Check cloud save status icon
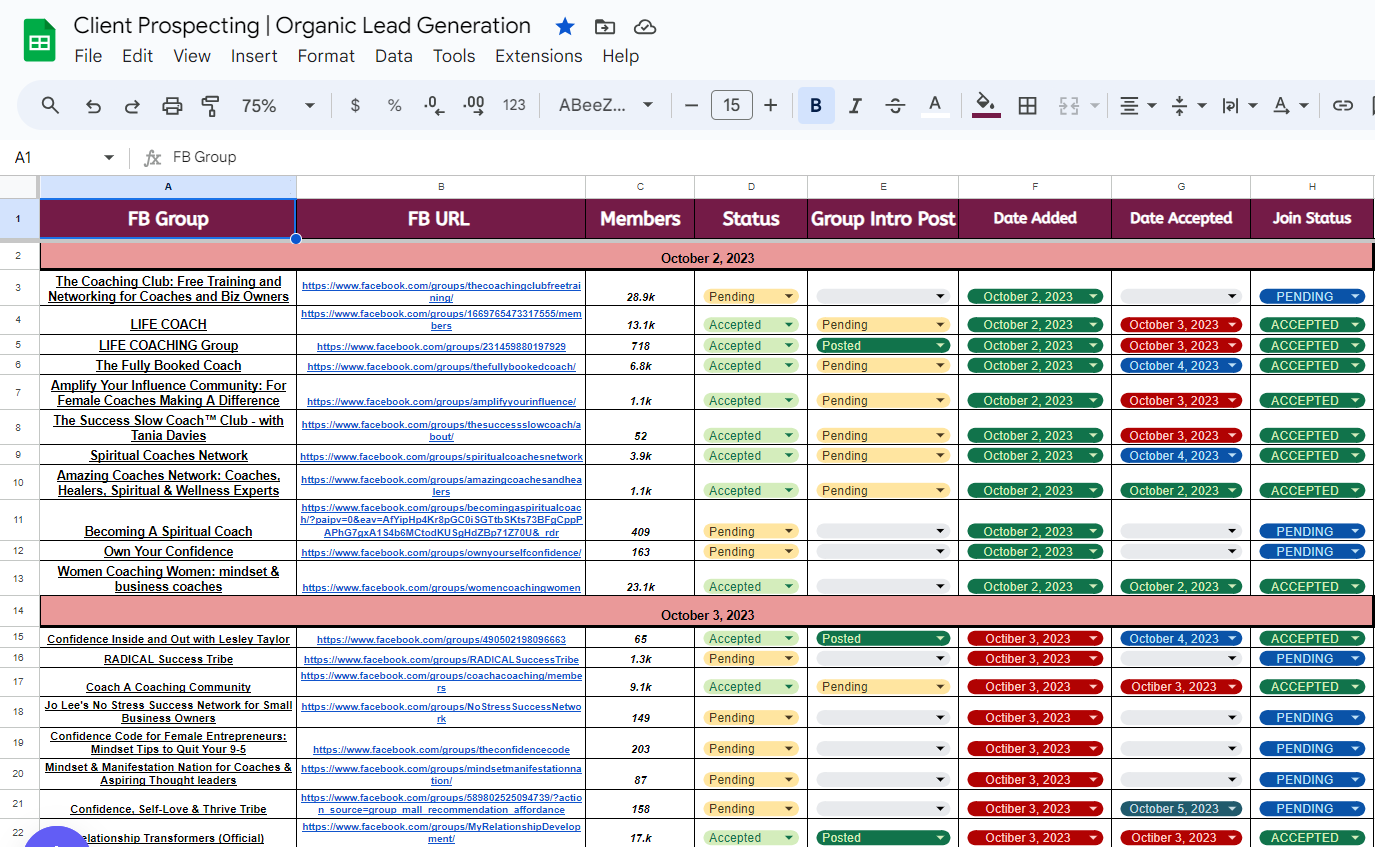Image resolution: width=1375 pixels, height=847 pixels. point(645,27)
